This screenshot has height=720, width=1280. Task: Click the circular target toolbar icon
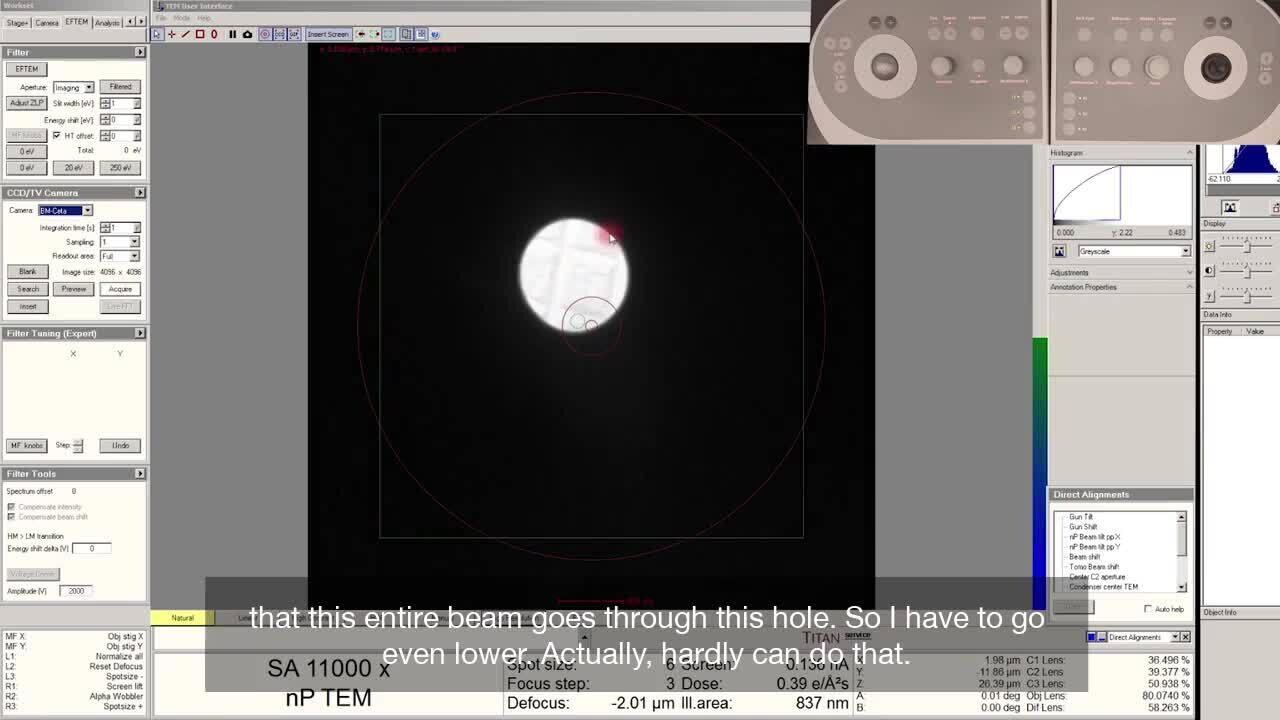265,34
